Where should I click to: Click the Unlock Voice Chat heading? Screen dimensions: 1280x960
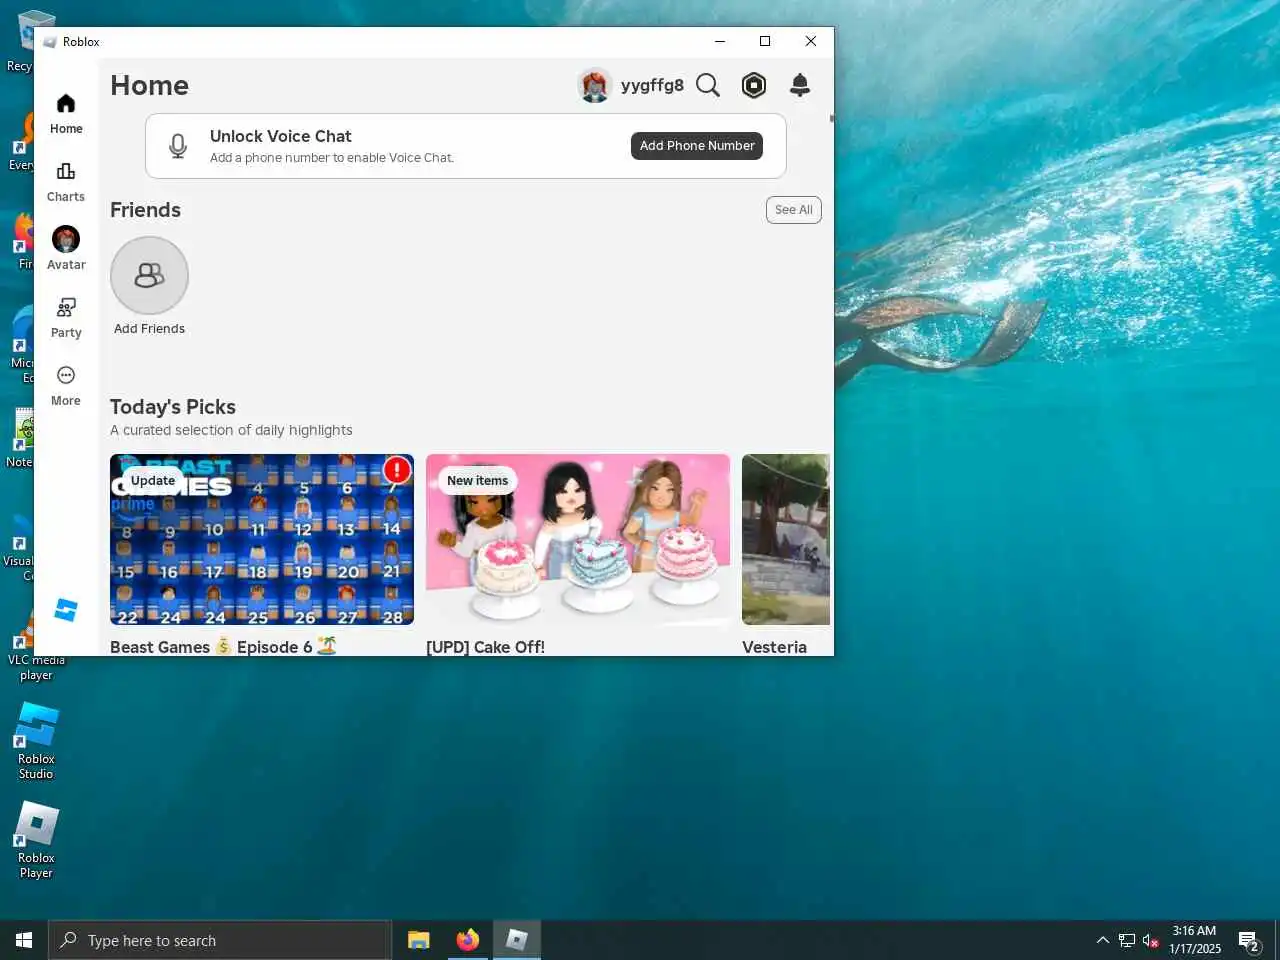tap(281, 136)
